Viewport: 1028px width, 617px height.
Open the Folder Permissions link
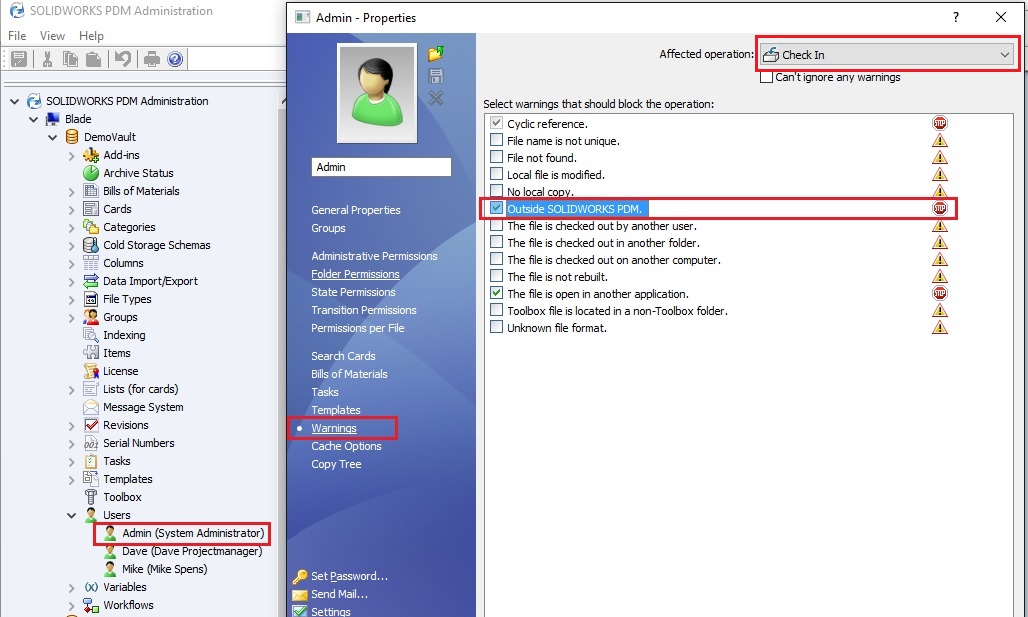355,274
